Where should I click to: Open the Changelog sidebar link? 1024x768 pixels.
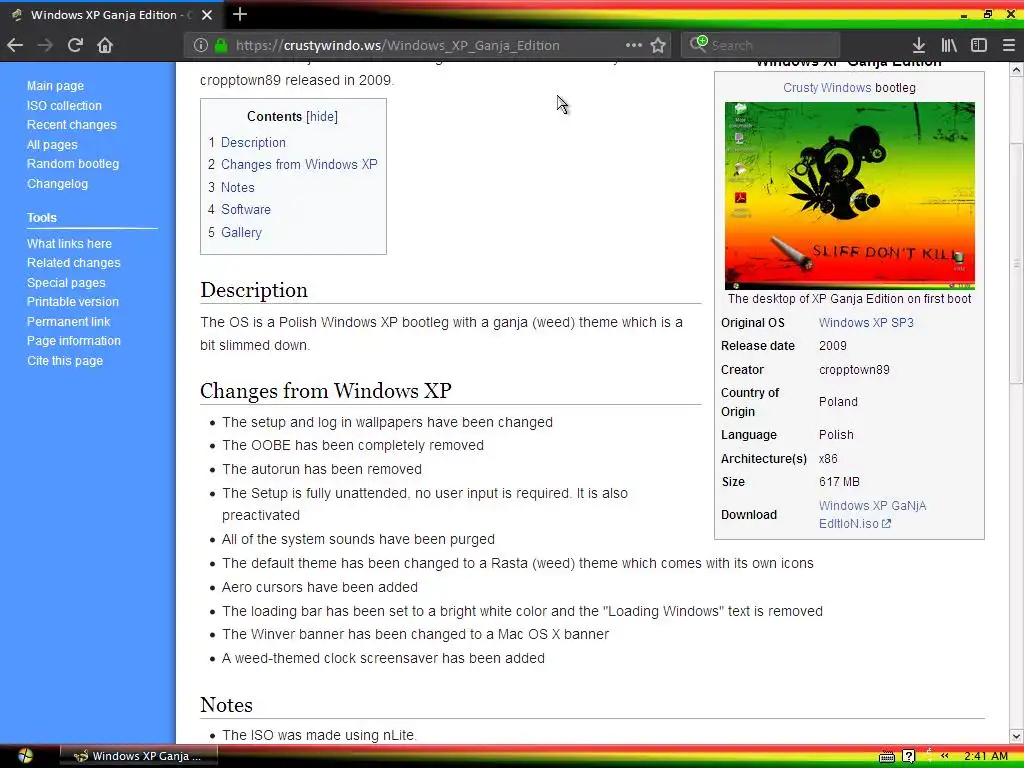coord(57,184)
